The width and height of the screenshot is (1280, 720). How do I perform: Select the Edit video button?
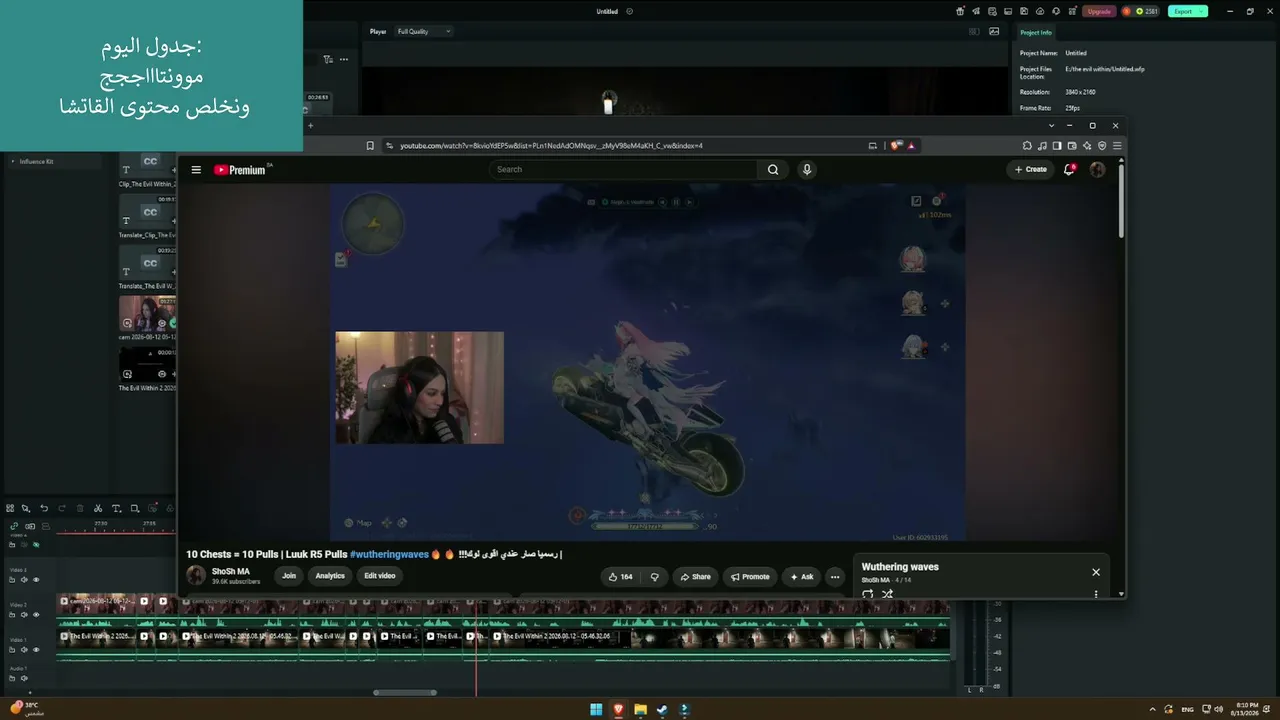(380, 576)
